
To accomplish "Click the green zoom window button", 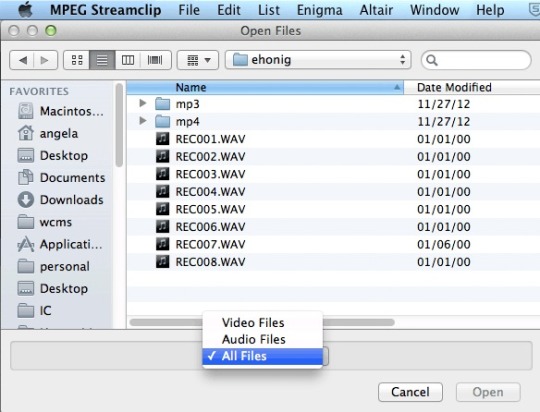I will tap(51, 31).
